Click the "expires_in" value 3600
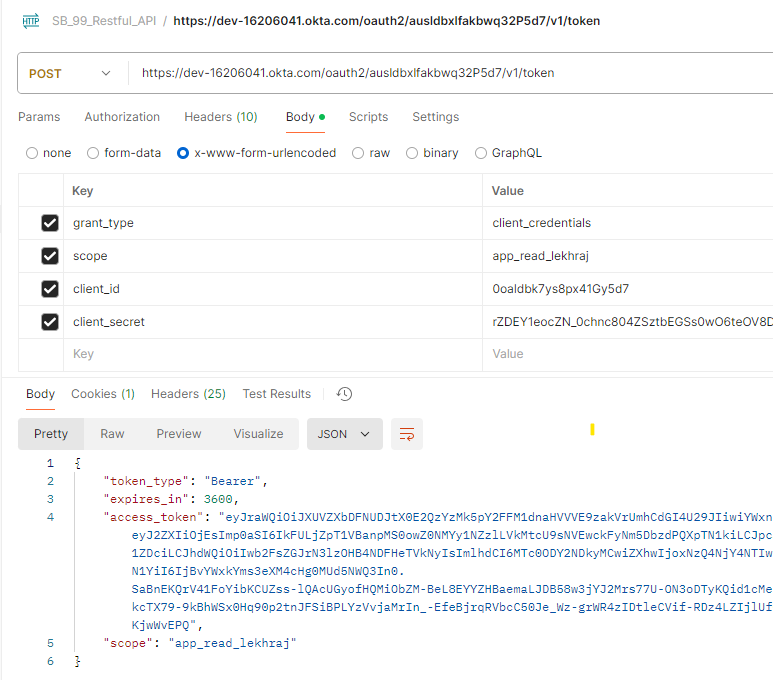This screenshot has height=680, width=773. click(x=218, y=499)
